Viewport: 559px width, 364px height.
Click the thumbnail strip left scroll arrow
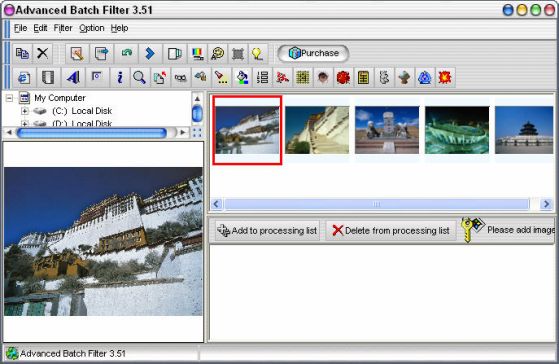pos(216,204)
